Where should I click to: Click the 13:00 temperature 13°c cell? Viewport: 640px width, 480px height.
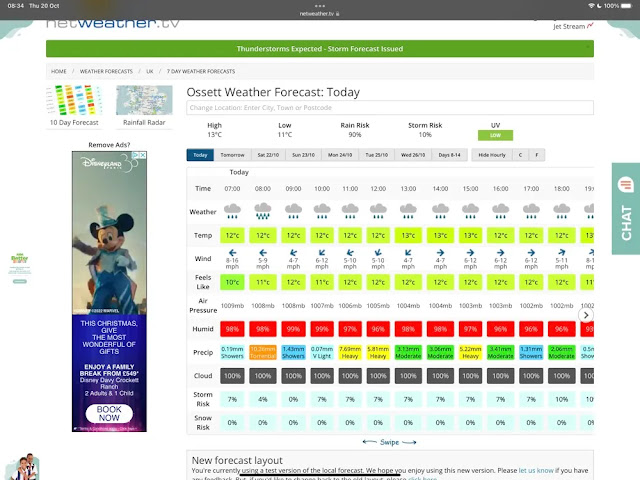coord(408,236)
